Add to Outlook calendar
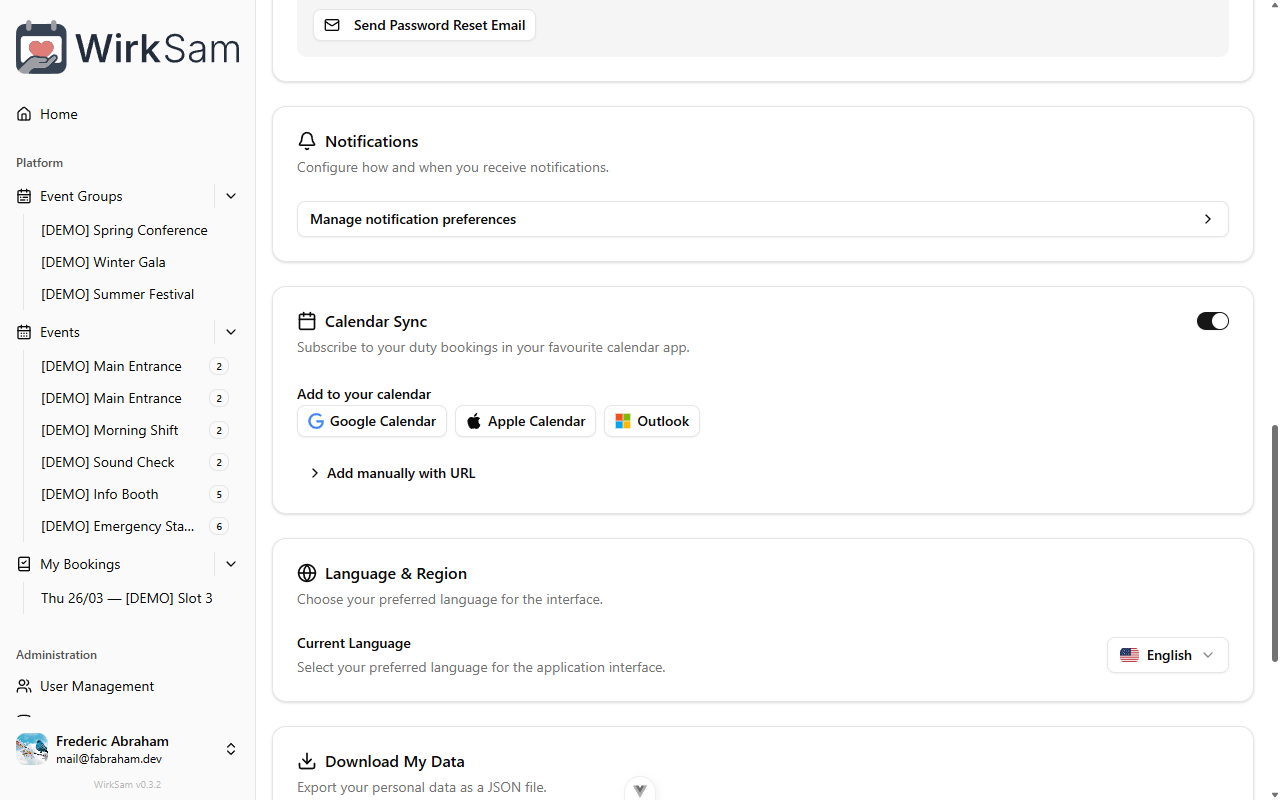1280x800 pixels. tap(652, 421)
